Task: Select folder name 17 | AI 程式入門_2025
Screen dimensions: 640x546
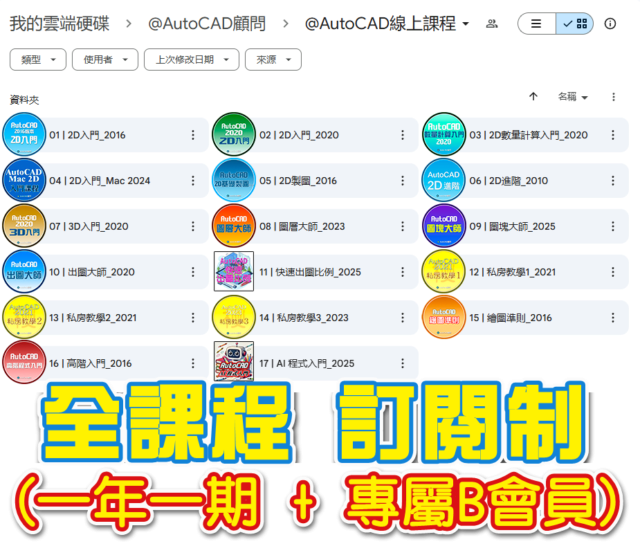Action: pos(307,364)
